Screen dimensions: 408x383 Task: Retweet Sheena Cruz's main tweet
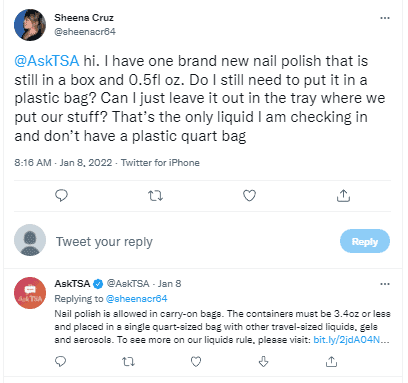[155, 196]
